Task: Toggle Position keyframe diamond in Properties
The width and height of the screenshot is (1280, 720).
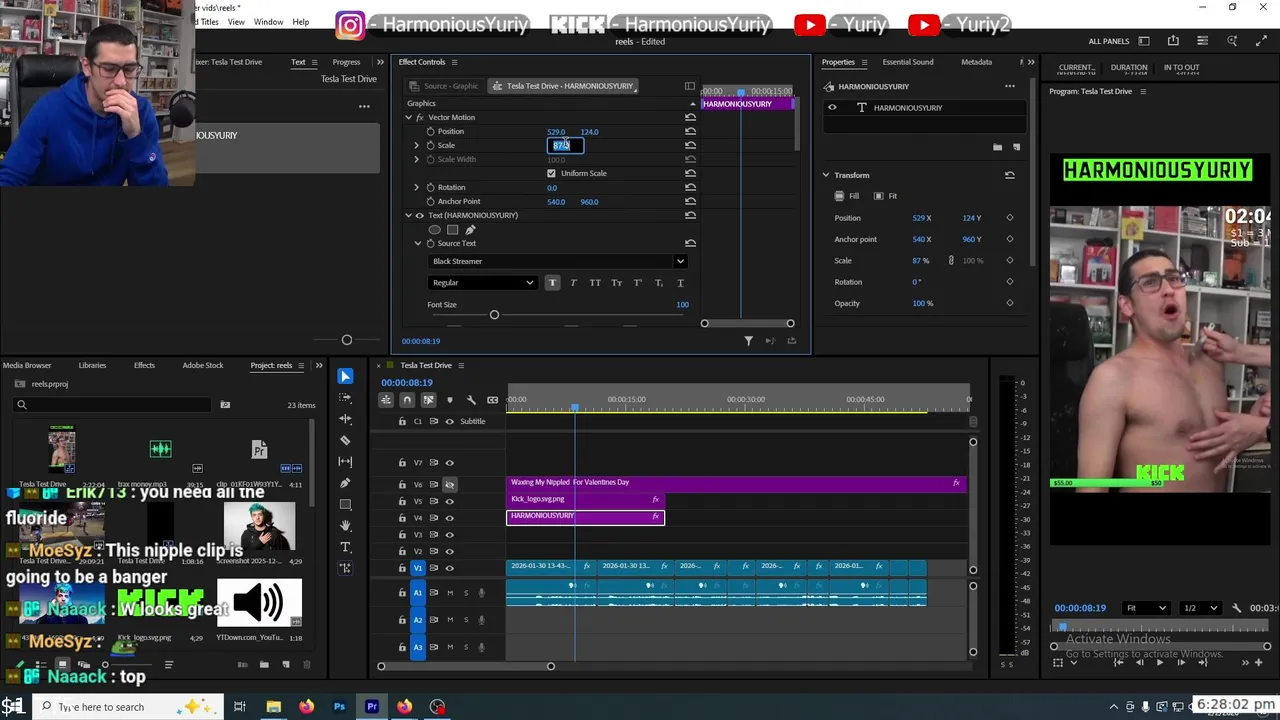Action: click(x=1009, y=218)
